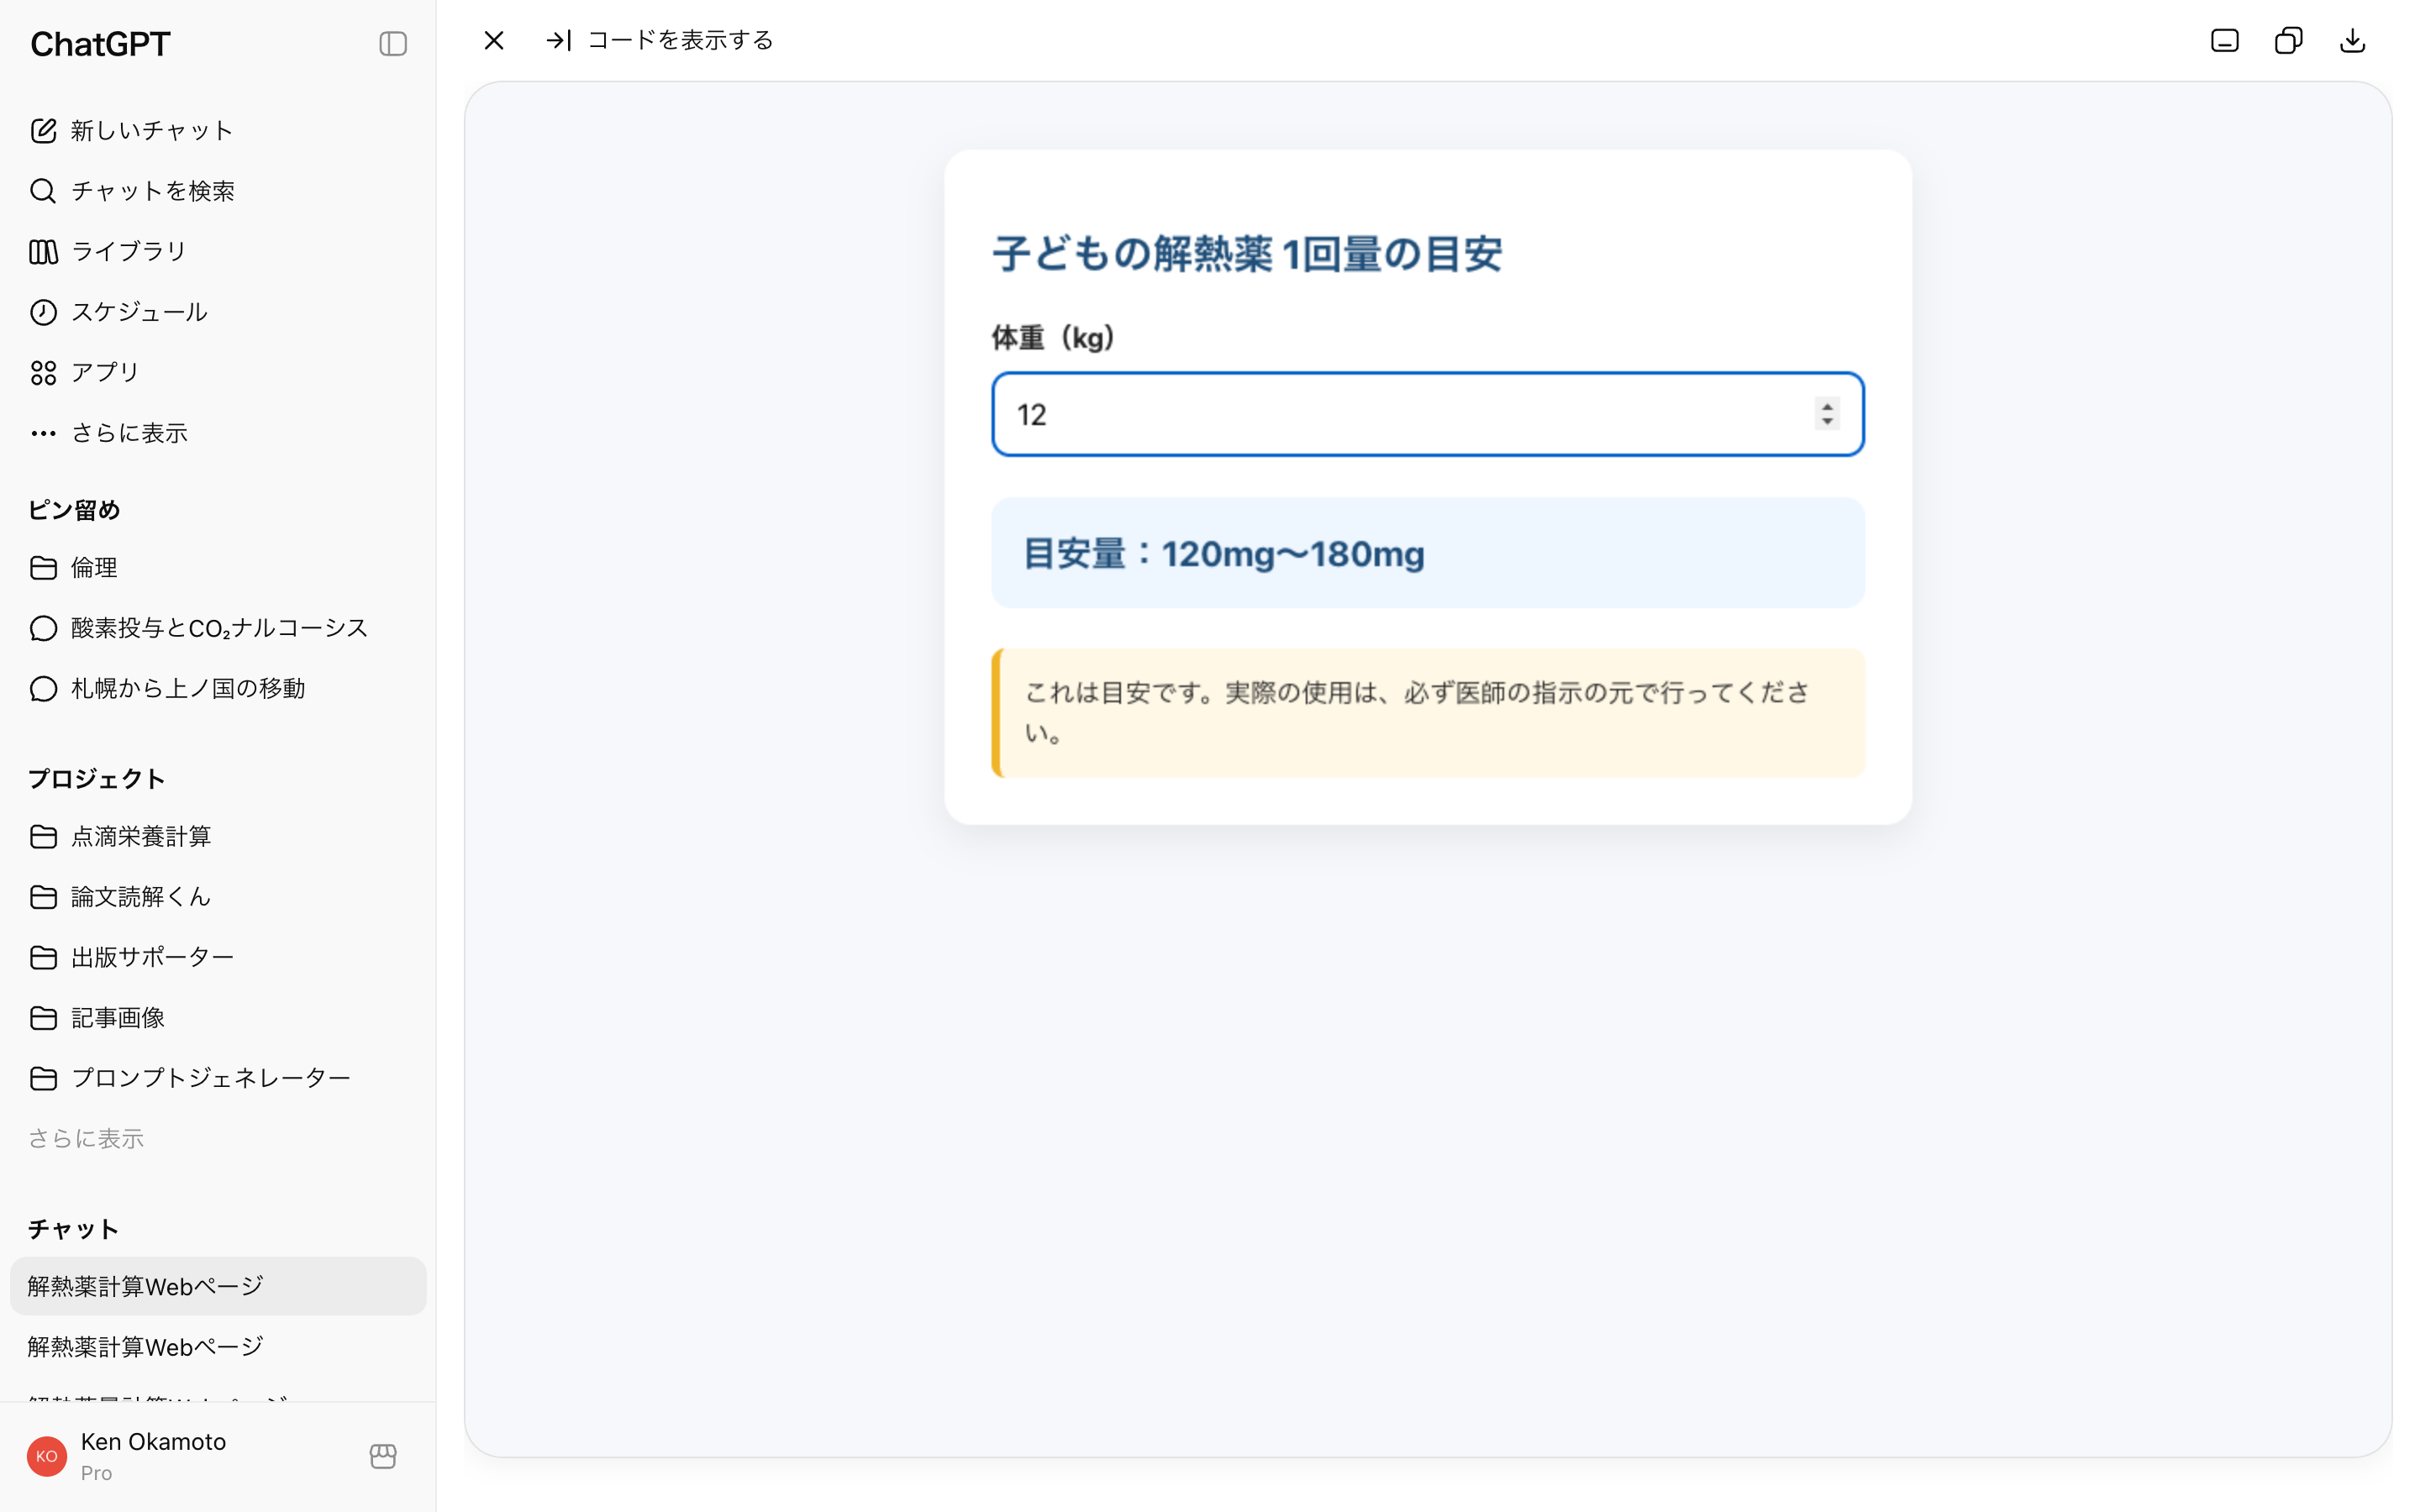Image resolution: width=2420 pixels, height=1512 pixels.
Task: Click the Pro plan label
Action: (97, 1473)
